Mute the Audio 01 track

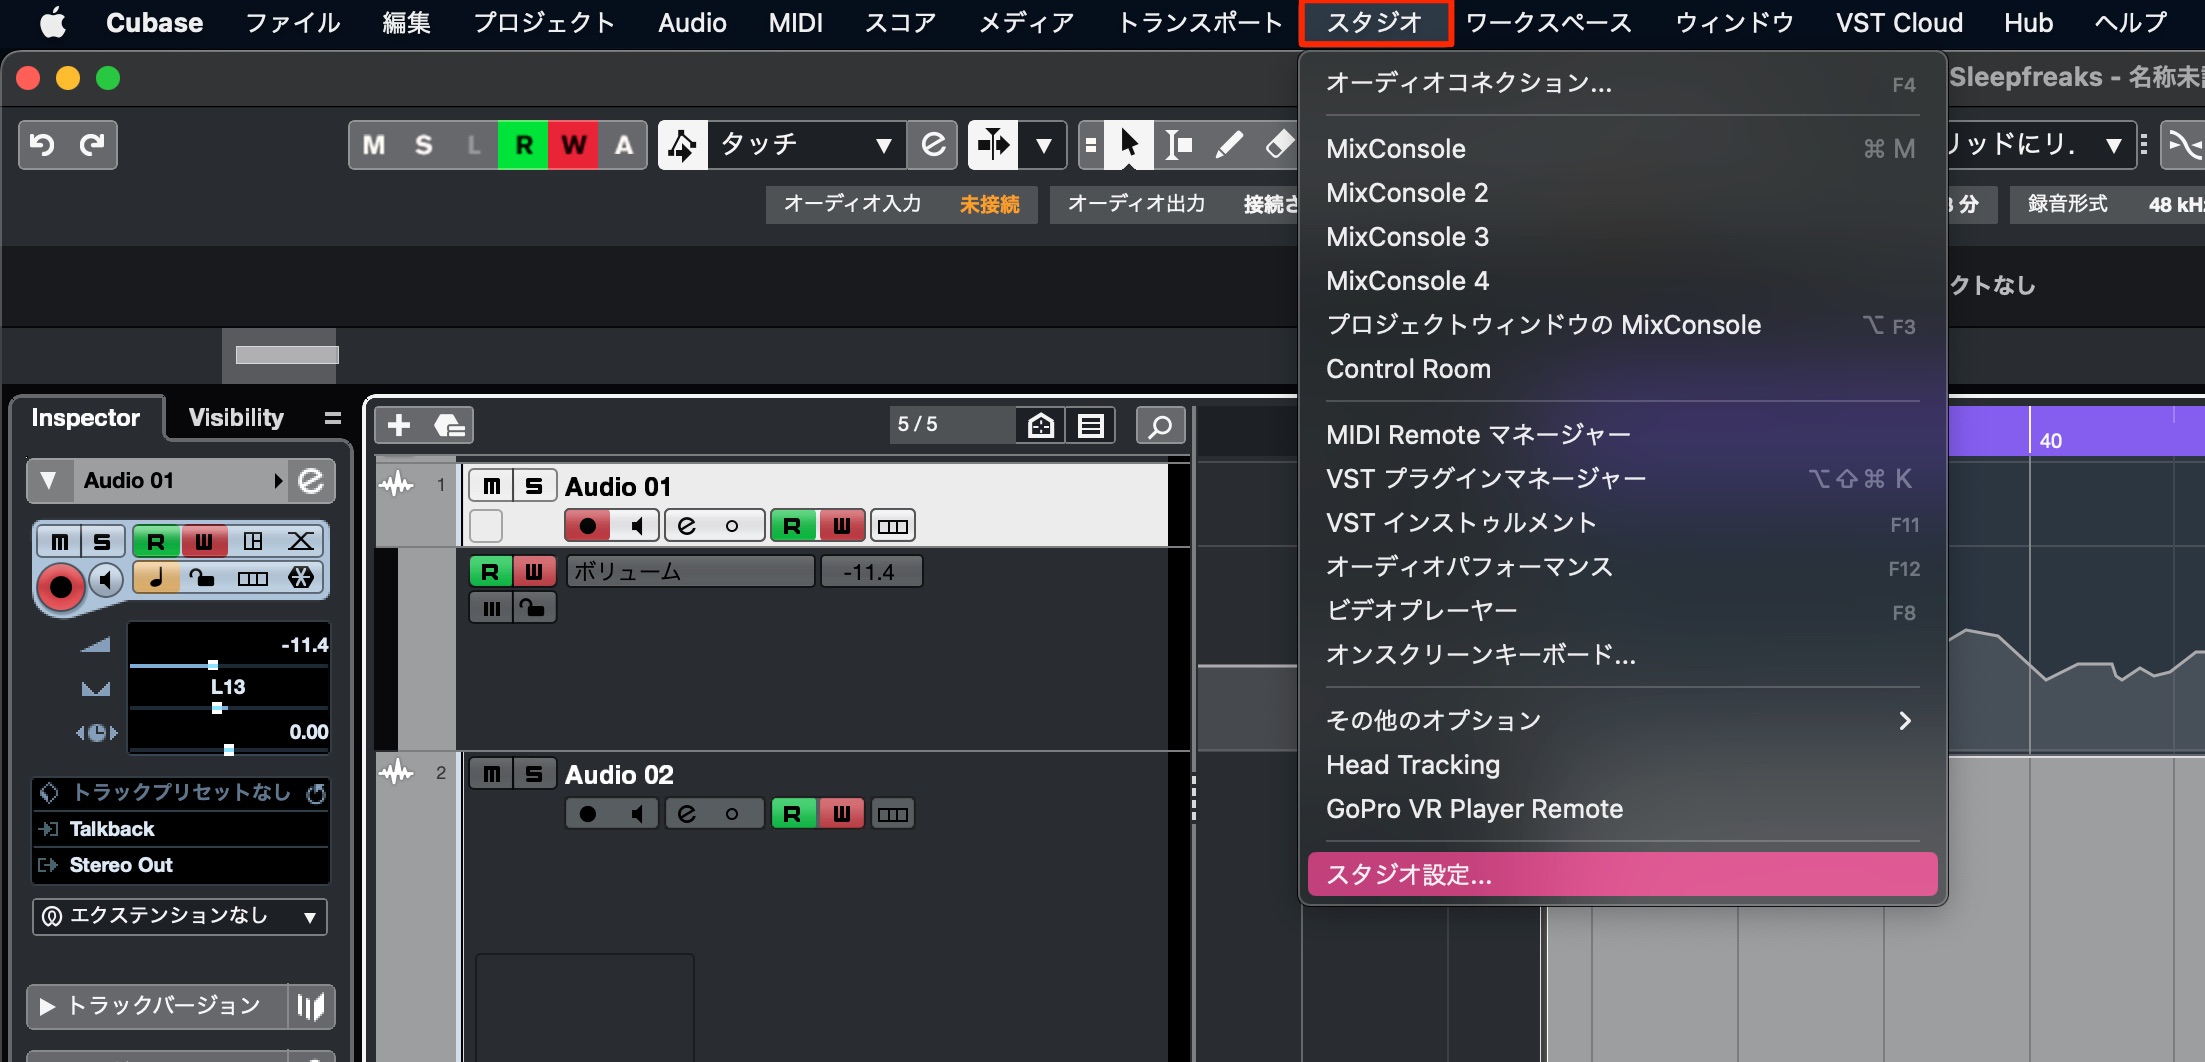click(491, 487)
